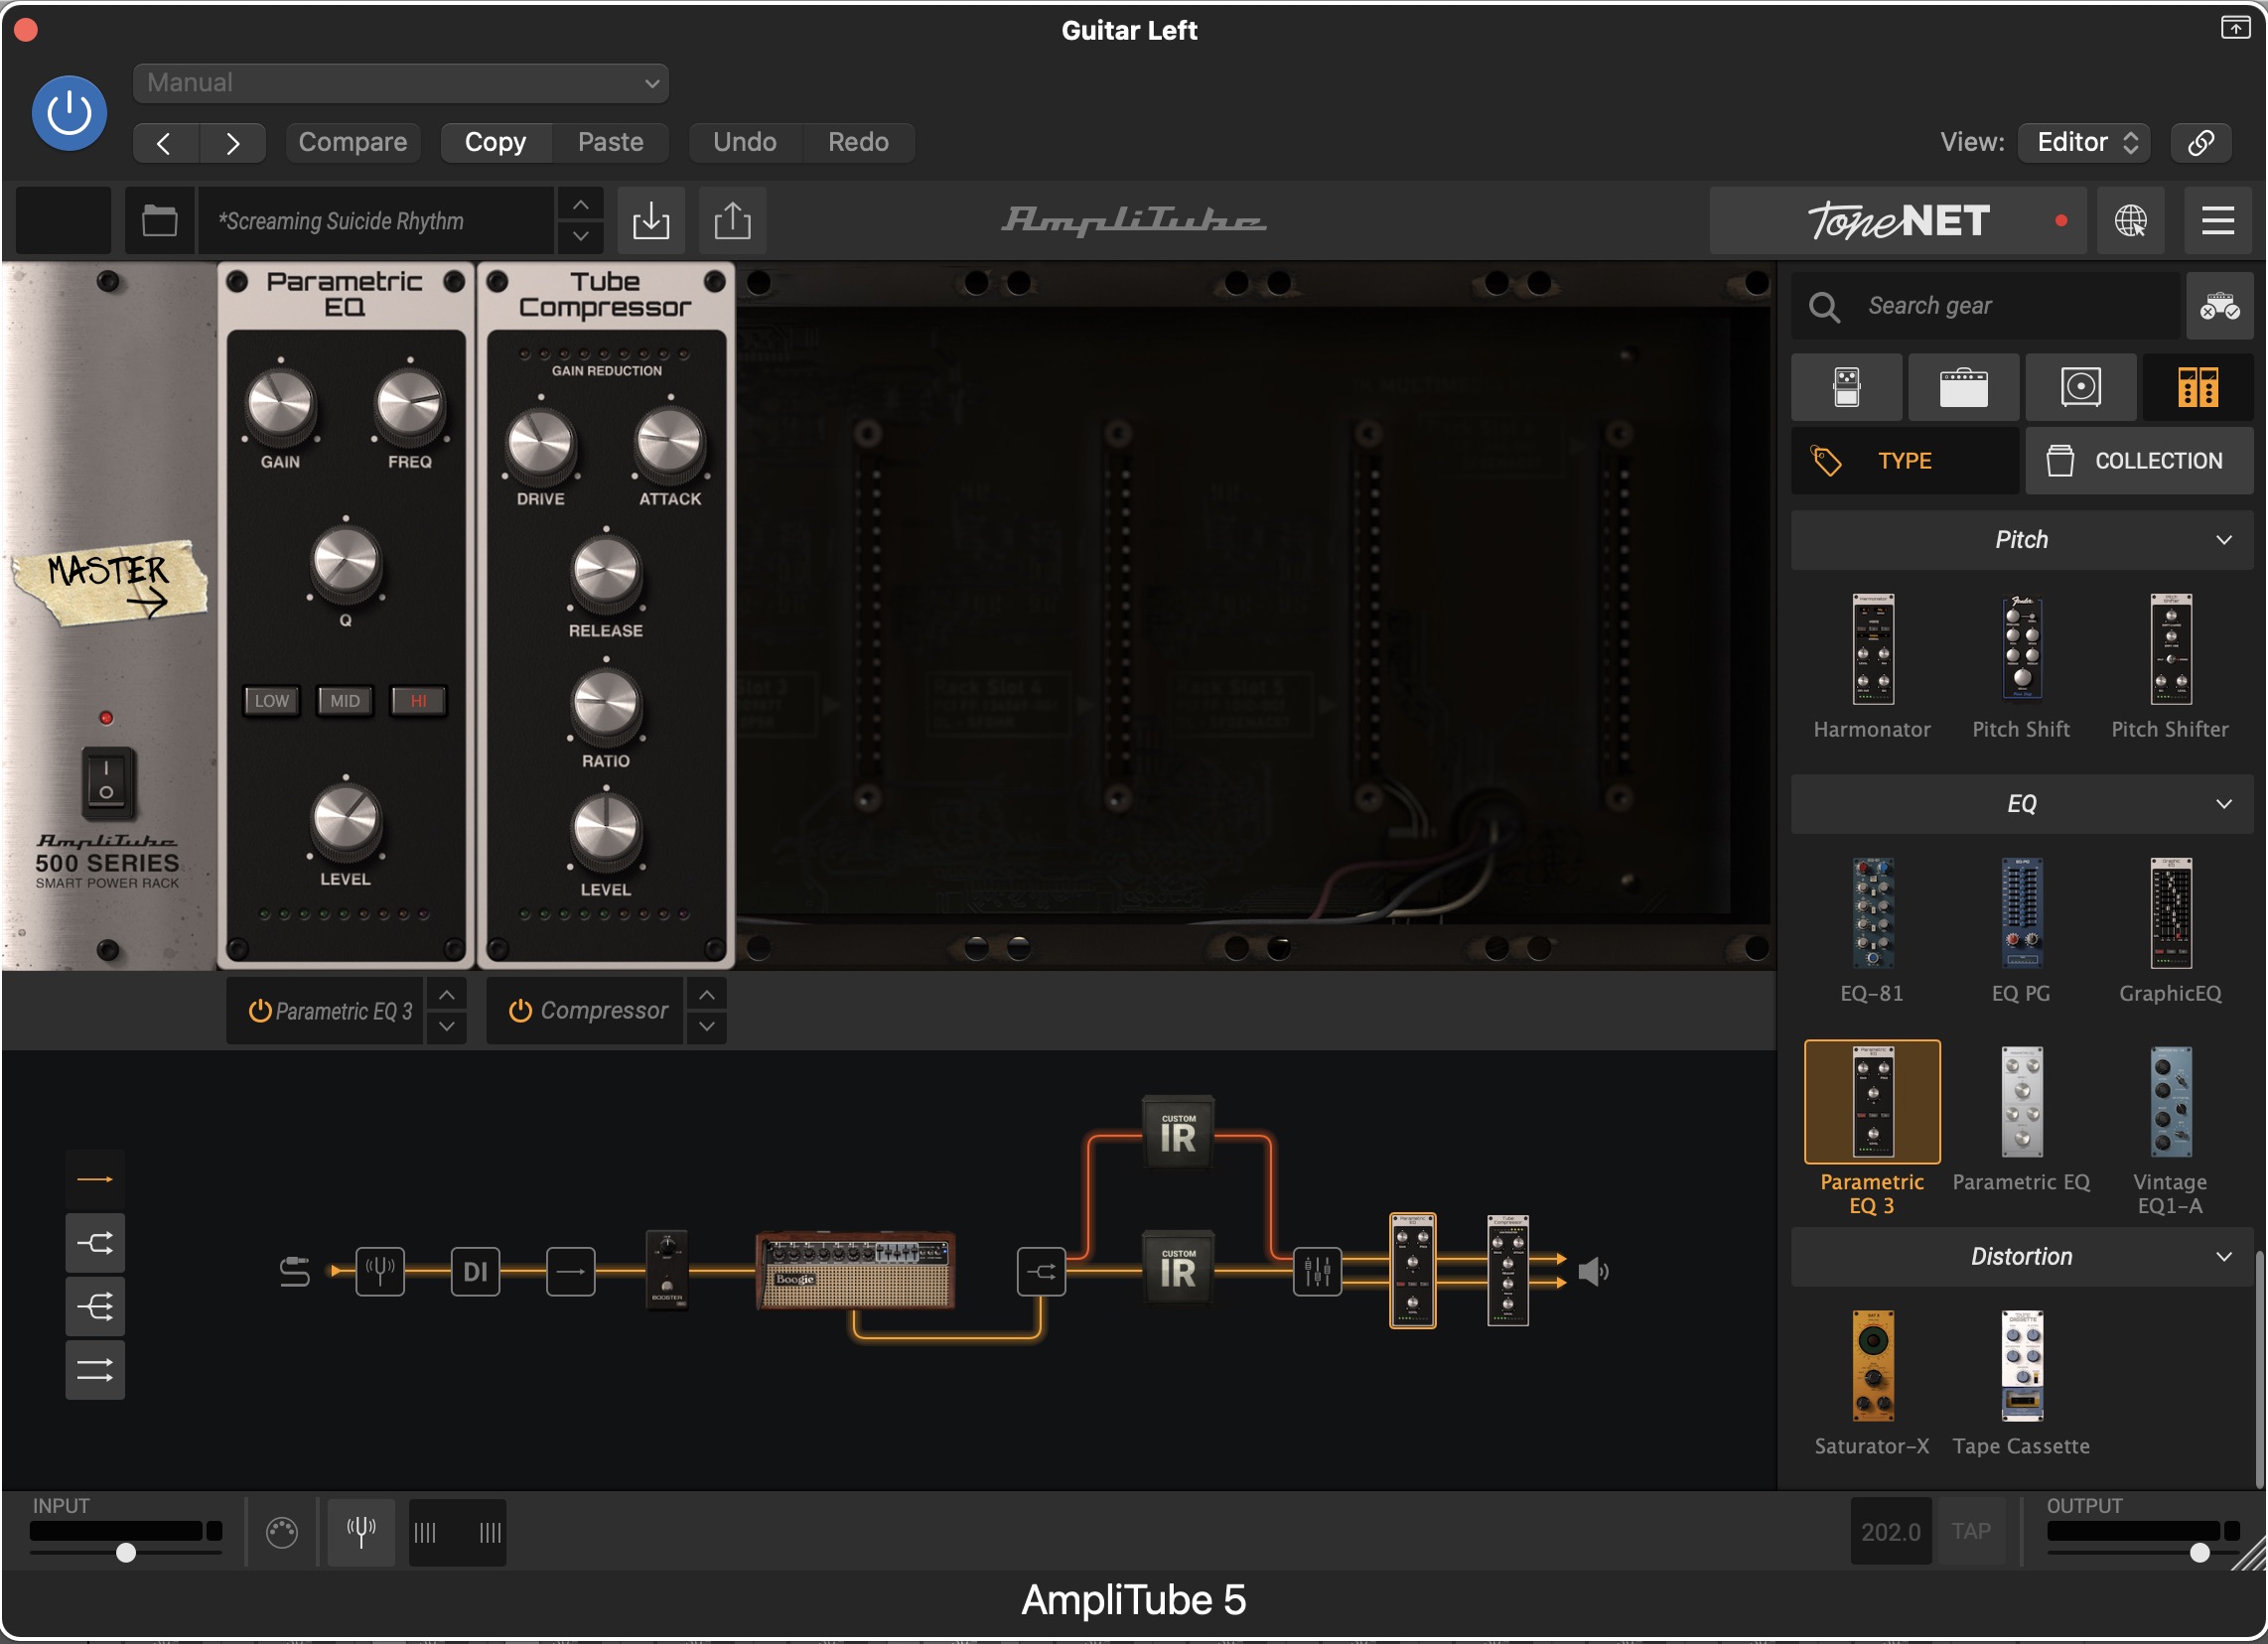The image size is (2268, 1644).
Task: Click the globe ToneNET account icon
Action: point(2131,221)
